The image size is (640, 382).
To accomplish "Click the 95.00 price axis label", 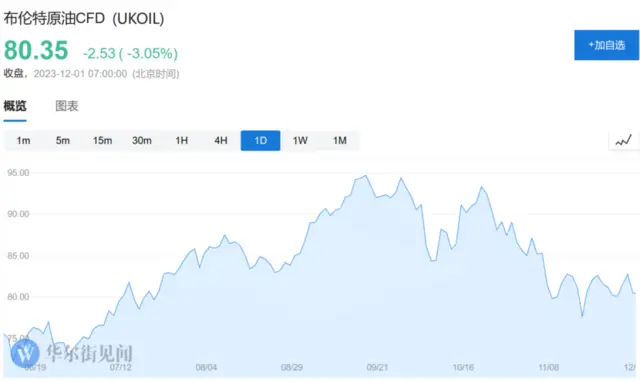I will [x=18, y=173].
